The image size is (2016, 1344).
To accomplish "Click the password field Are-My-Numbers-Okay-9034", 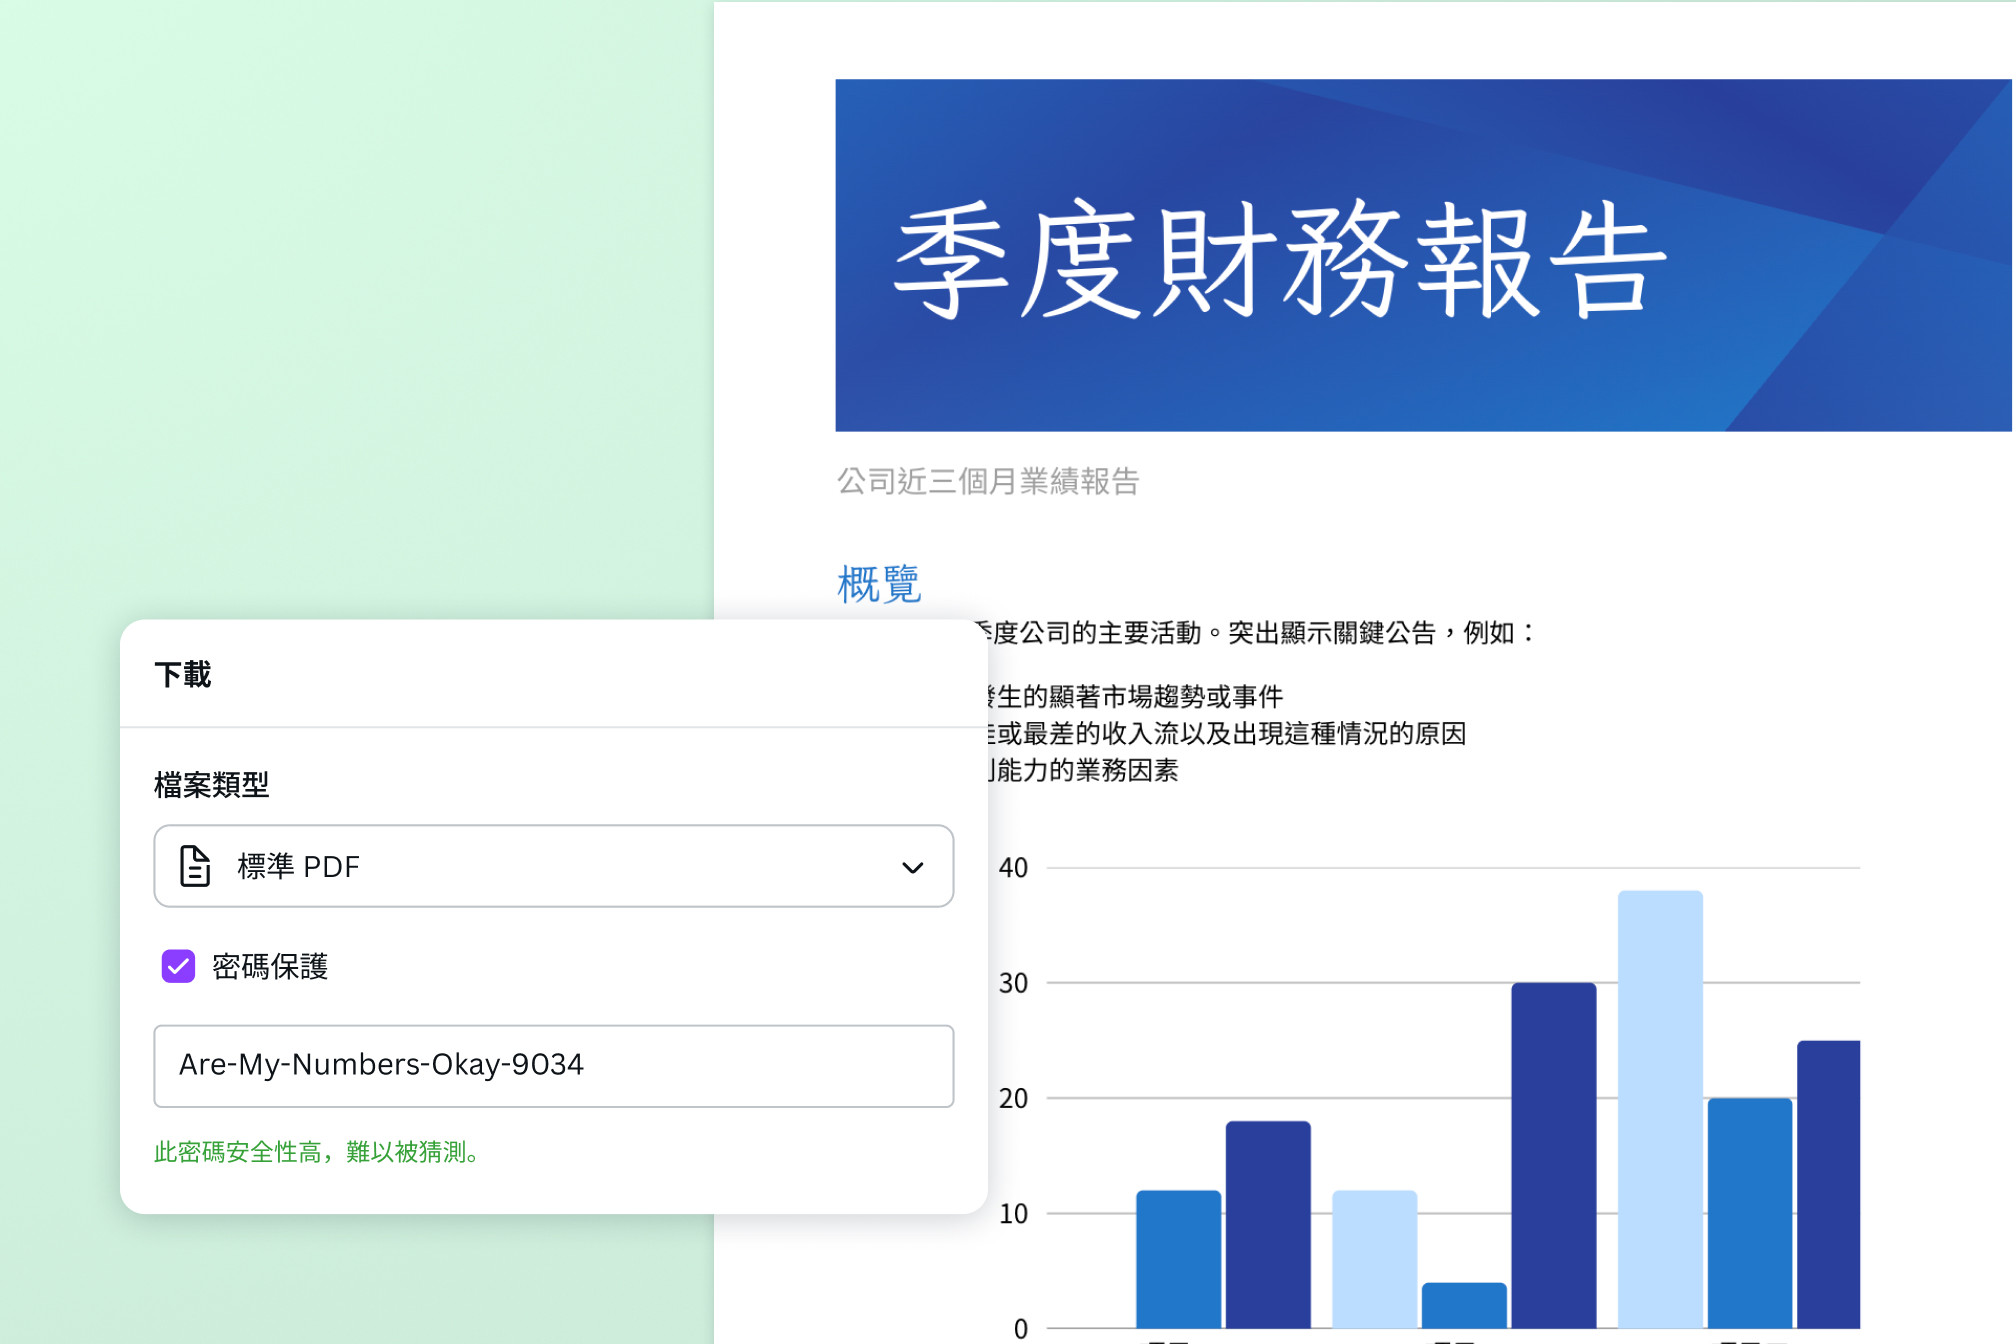I will [553, 1065].
